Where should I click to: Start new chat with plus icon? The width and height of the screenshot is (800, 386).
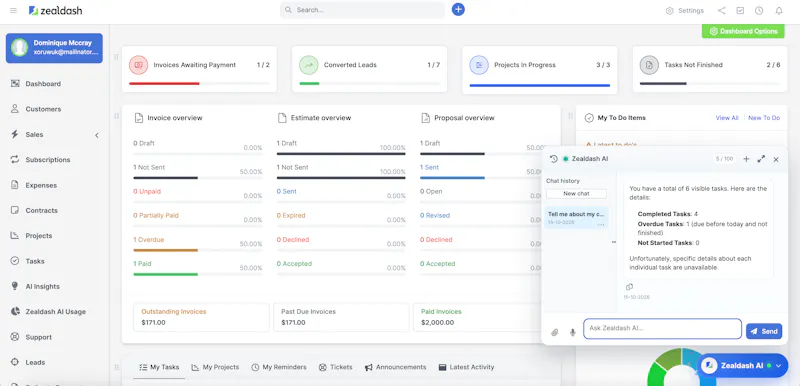pos(746,159)
